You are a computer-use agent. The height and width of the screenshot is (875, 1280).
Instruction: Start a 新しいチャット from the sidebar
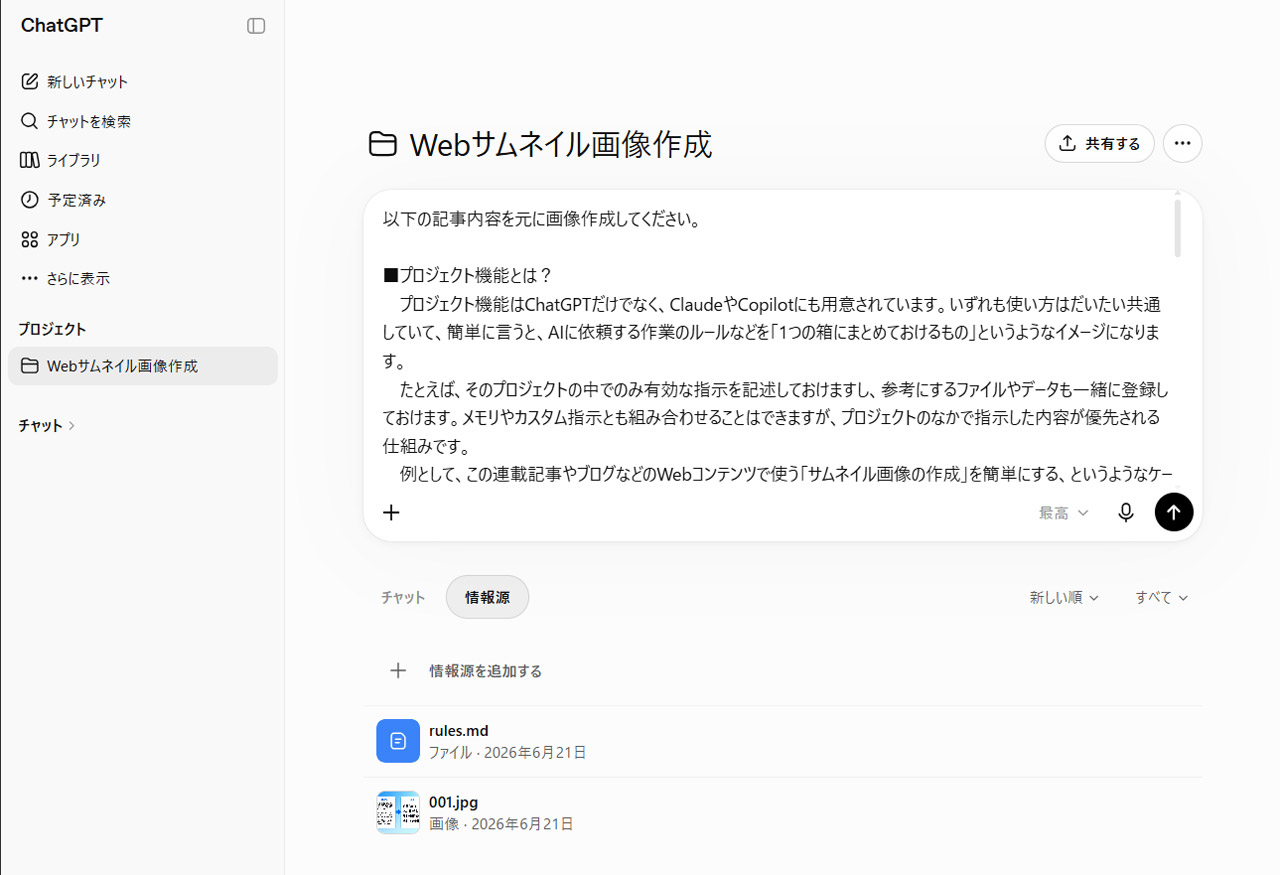tap(142, 82)
